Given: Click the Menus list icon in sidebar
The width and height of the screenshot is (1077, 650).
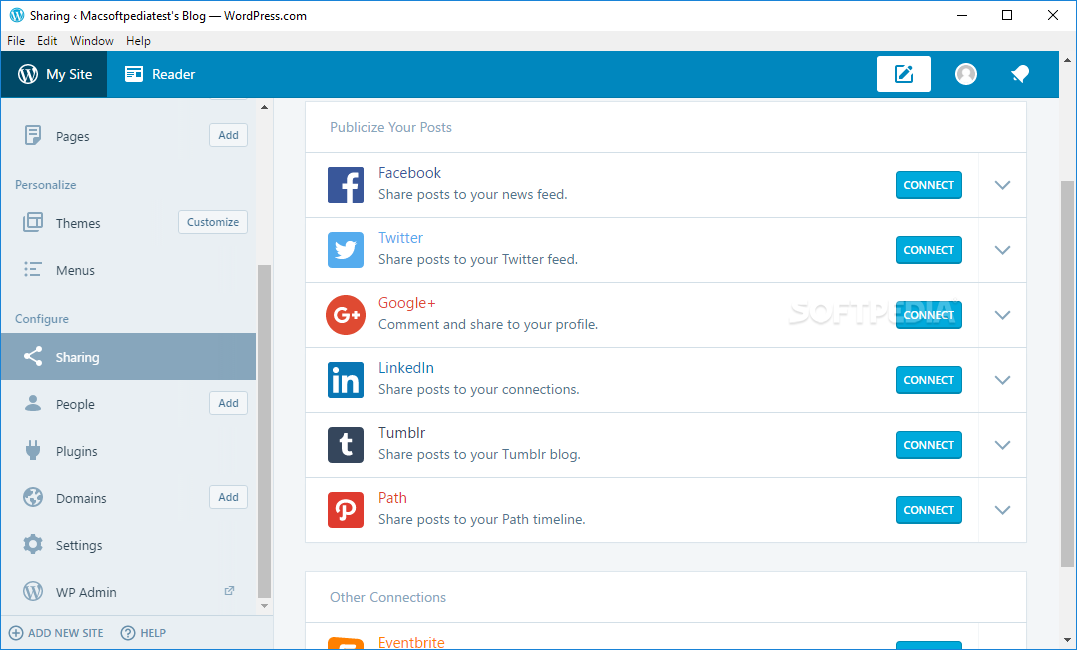Looking at the screenshot, I should click(32, 269).
